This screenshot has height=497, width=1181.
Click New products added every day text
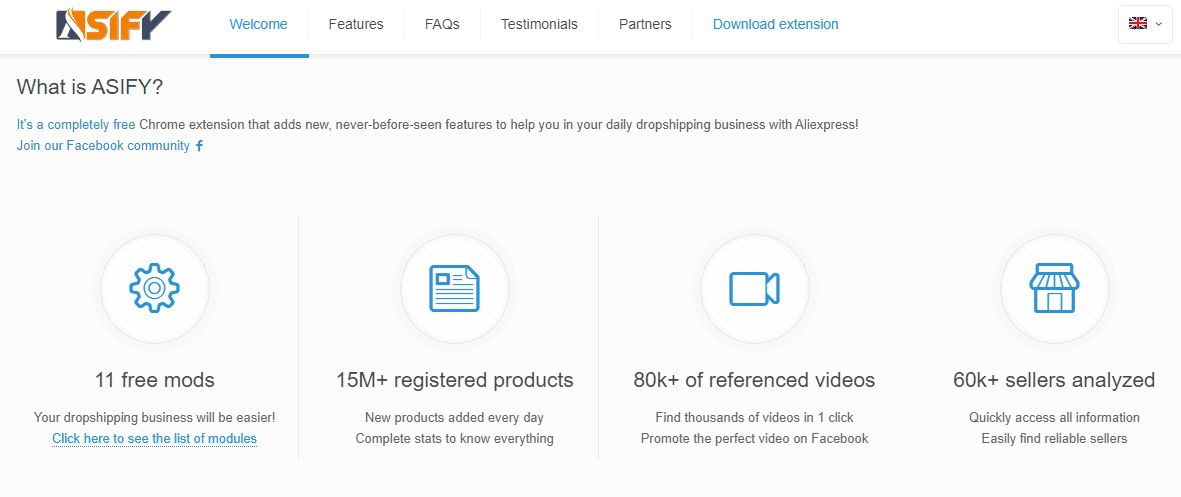(x=454, y=417)
